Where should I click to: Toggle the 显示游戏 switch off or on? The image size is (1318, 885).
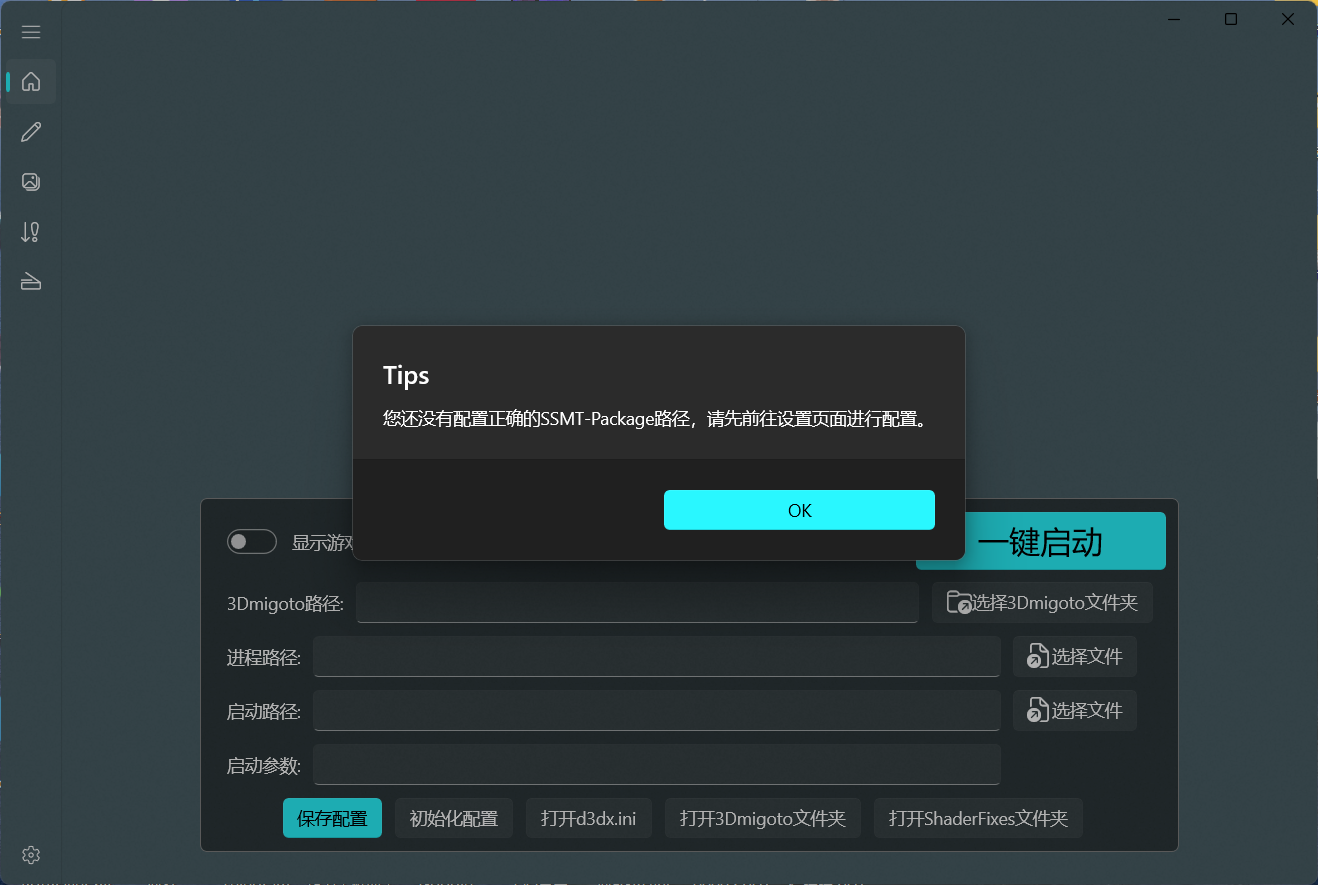pos(251,541)
